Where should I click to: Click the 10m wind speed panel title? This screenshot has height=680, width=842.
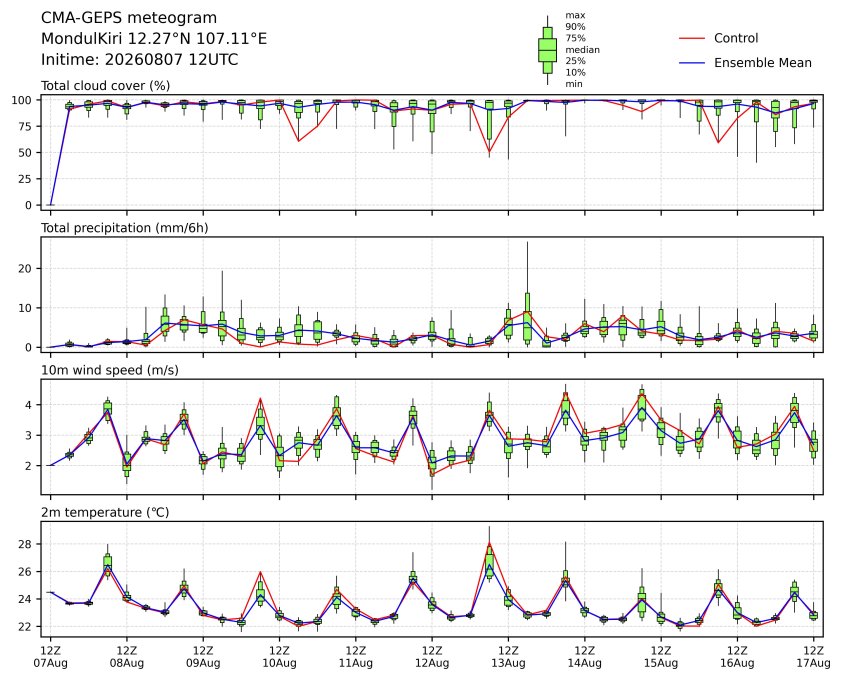click(x=110, y=371)
